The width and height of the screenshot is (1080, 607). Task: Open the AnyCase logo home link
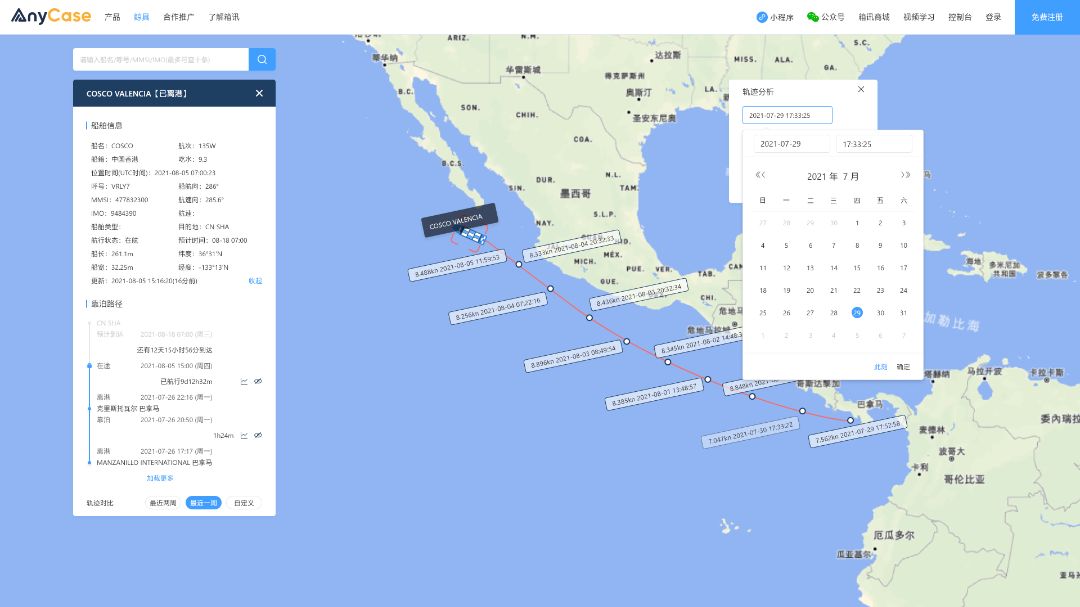(51, 16)
